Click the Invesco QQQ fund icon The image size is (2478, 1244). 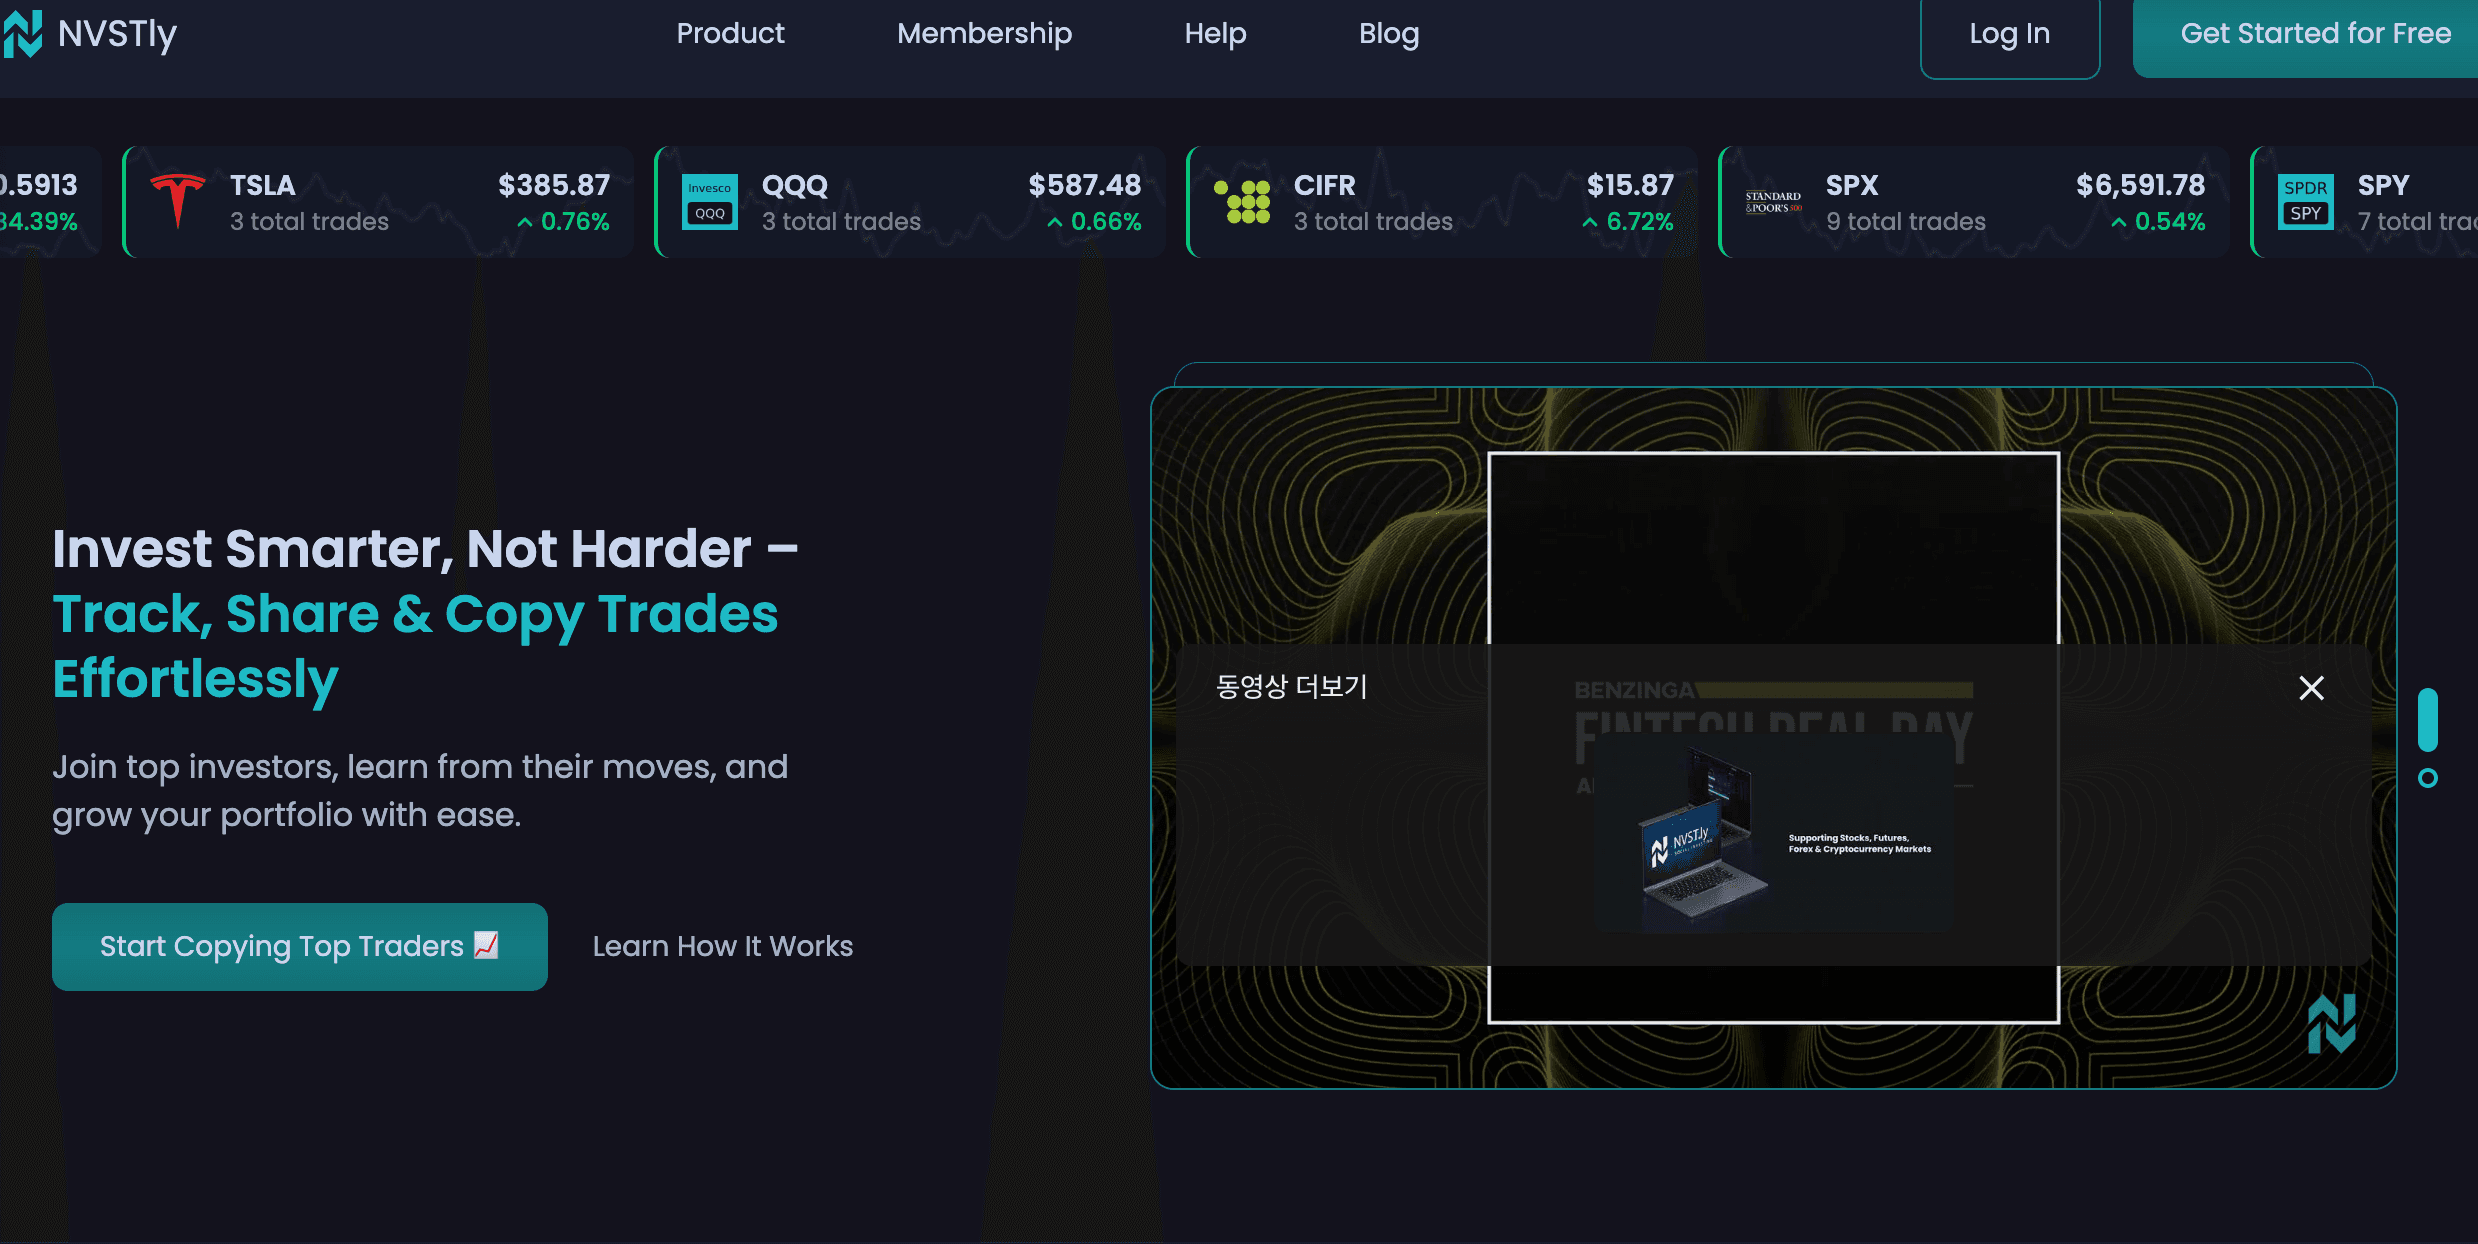710,200
